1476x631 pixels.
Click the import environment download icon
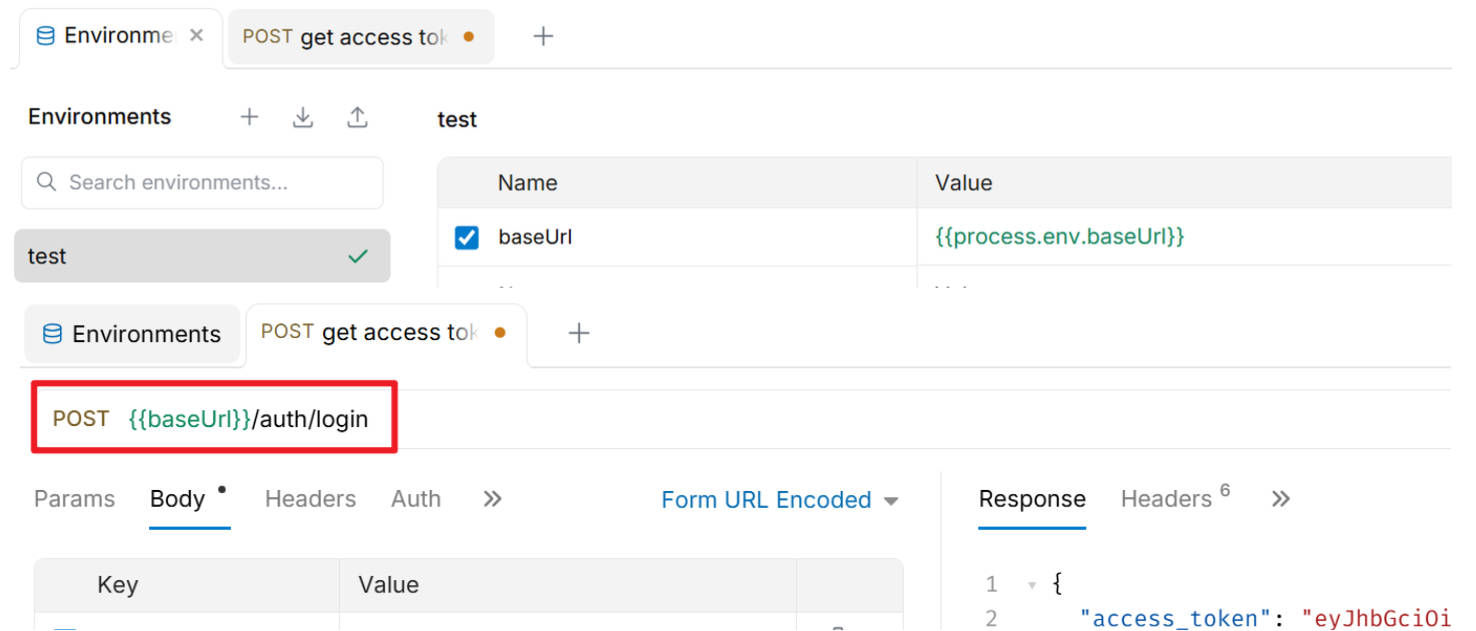coord(303,117)
